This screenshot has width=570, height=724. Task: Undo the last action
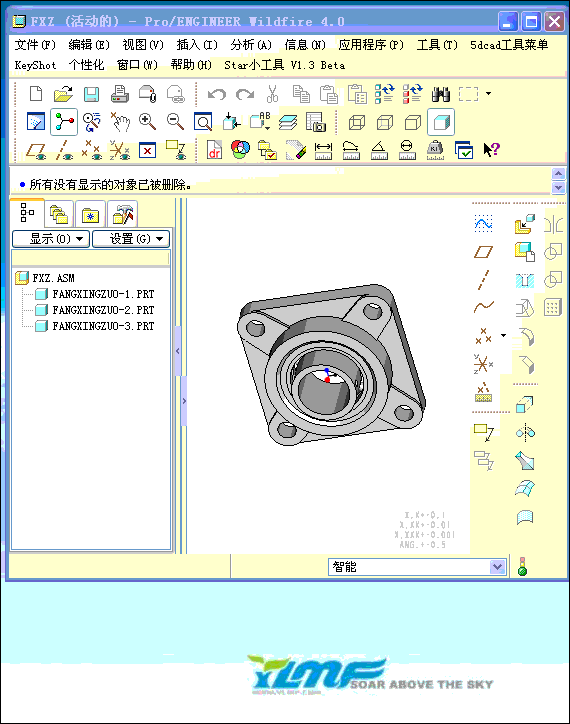click(217, 95)
